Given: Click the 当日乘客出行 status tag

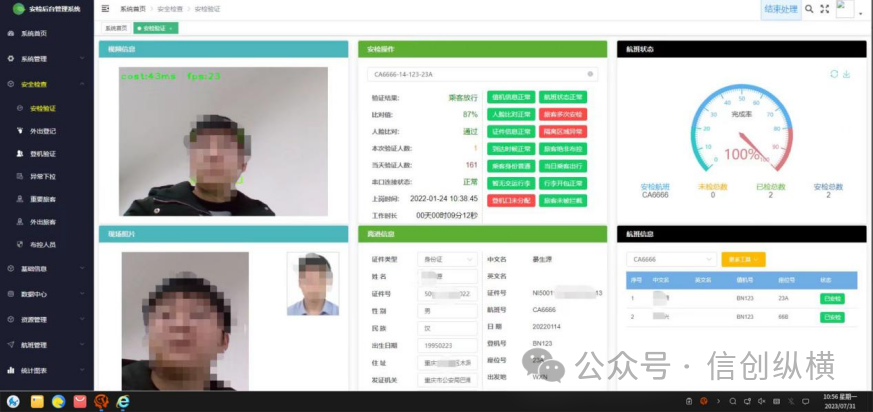Looking at the screenshot, I should (x=563, y=166).
